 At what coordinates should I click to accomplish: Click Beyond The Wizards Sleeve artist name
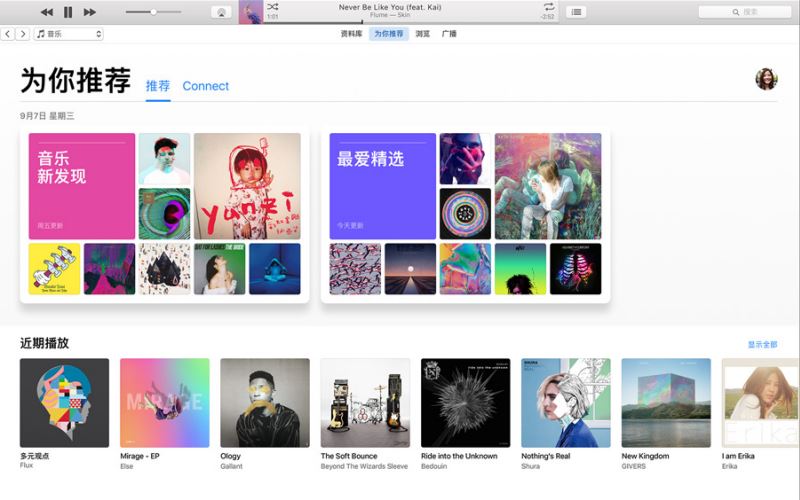(364, 466)
